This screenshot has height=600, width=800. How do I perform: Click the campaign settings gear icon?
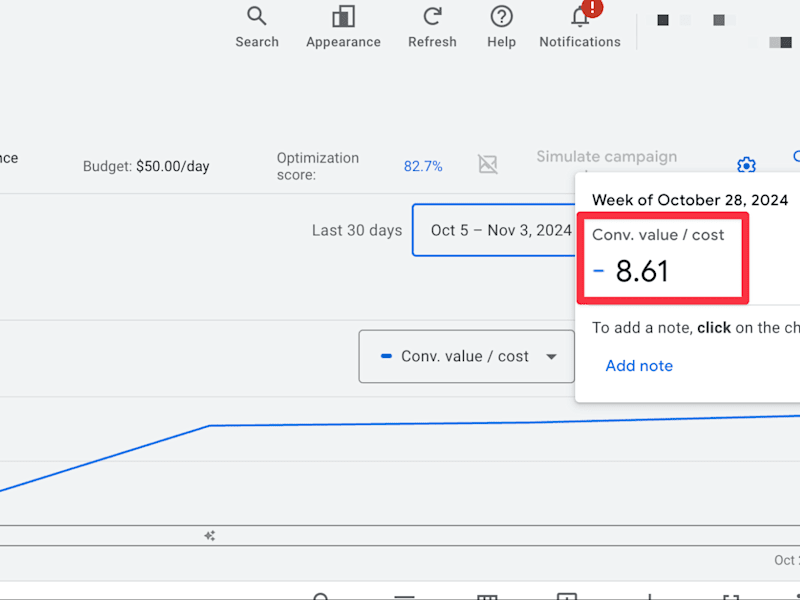pyautogui.click(x=746, y=165)
